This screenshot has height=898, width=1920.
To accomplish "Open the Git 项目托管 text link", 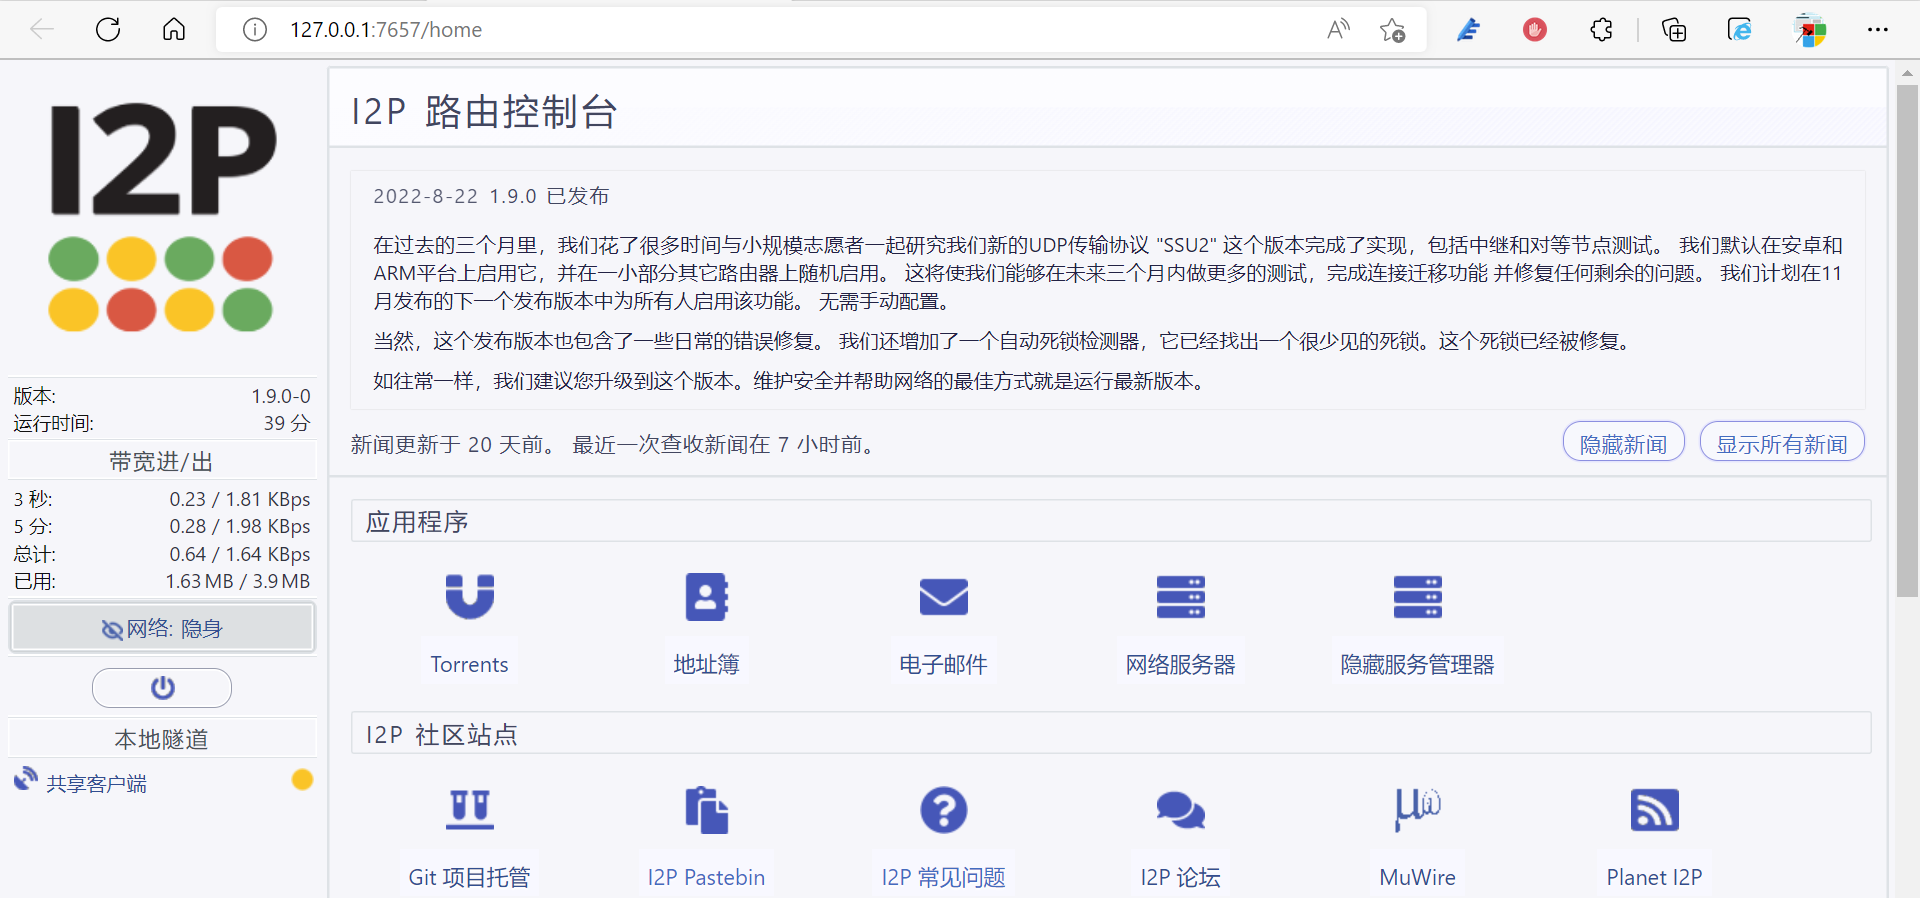I will tap(469, 877).
